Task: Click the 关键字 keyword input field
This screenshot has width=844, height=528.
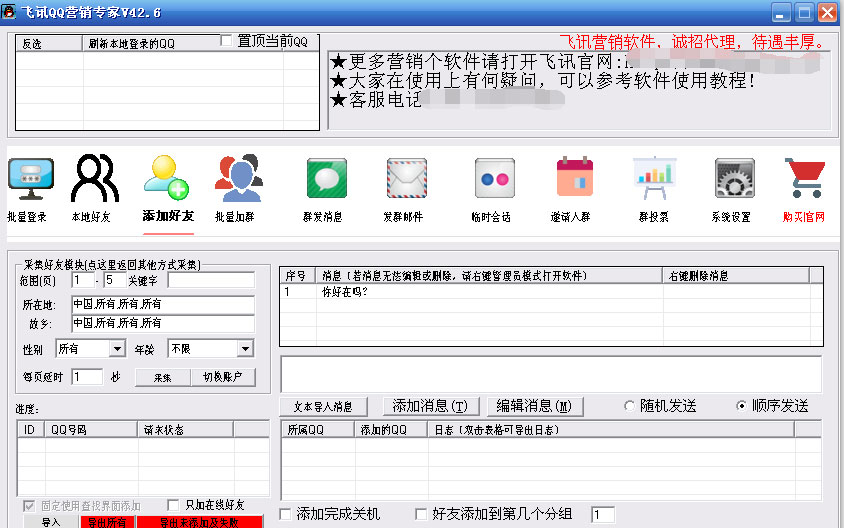Action: [211, 281]
